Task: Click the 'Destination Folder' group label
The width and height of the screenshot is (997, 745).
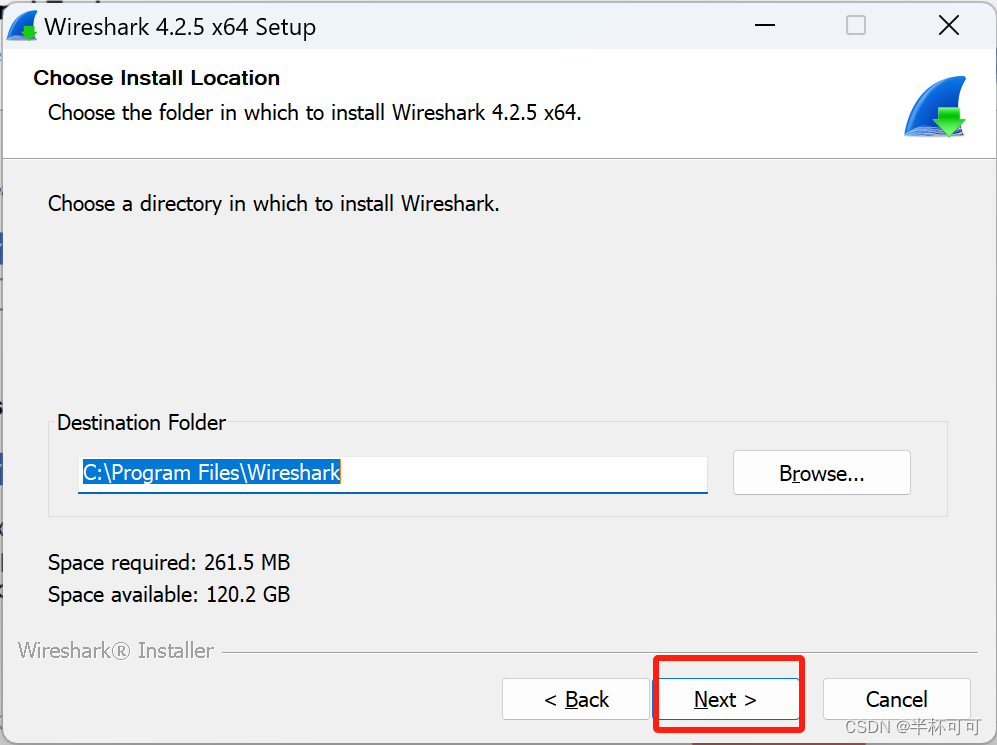Action: tap(141, 423)
